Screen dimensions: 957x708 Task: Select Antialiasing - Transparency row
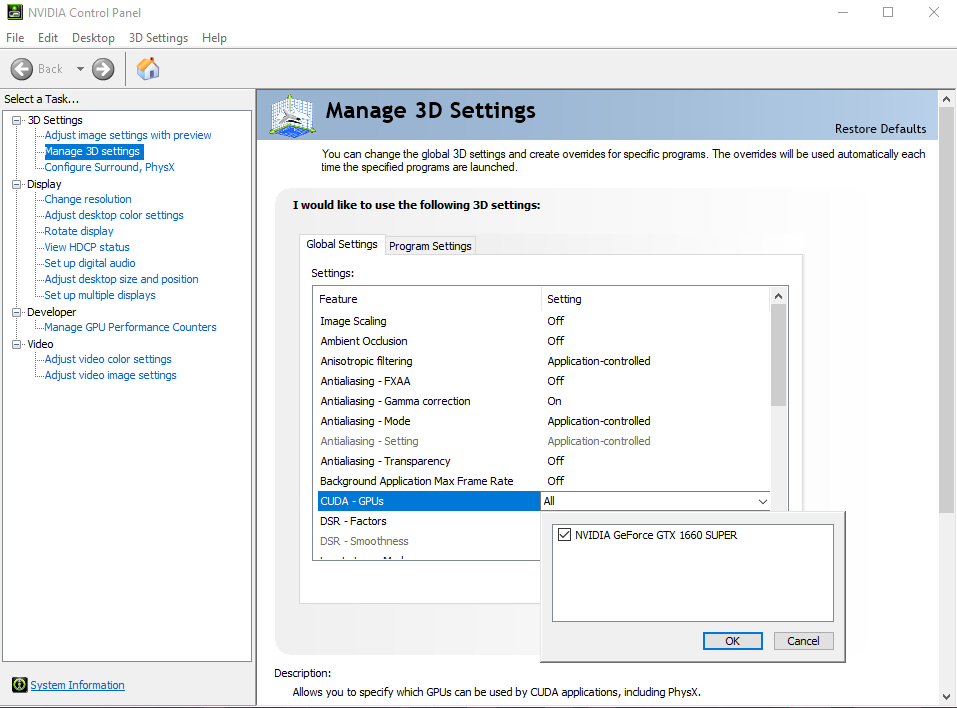tap(543, 461)
